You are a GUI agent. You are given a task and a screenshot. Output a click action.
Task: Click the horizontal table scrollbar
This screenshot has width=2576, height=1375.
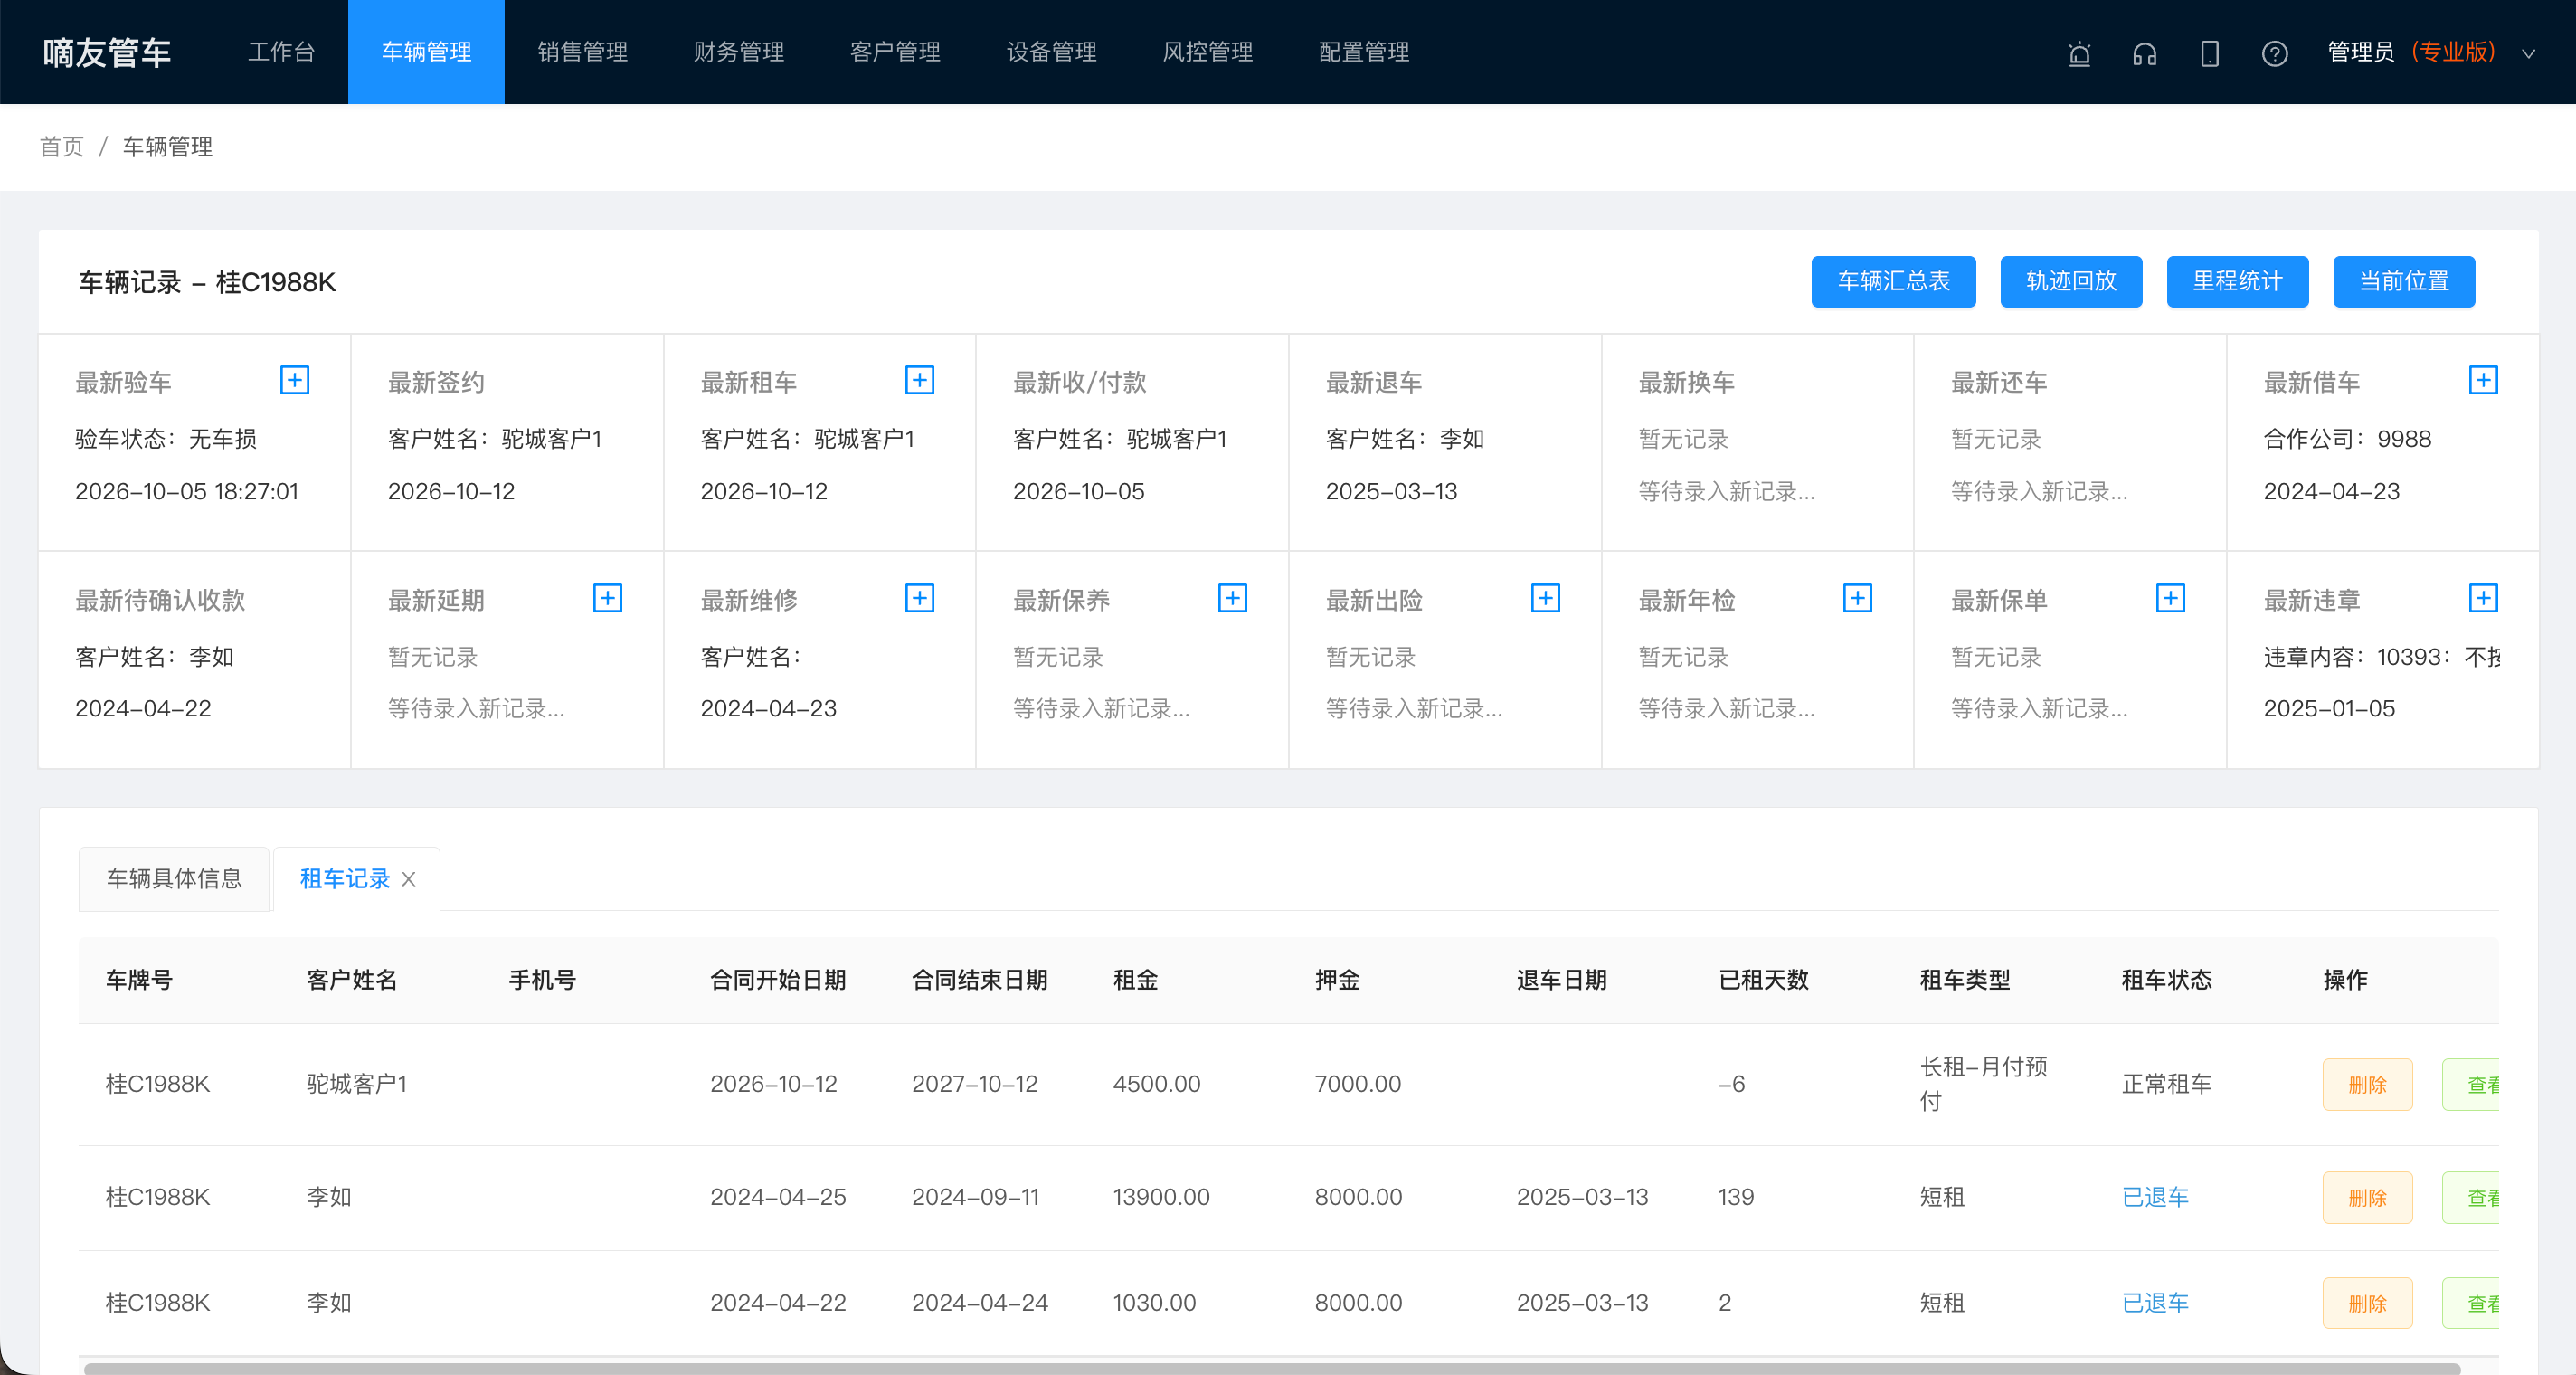pos(1271,1368)
